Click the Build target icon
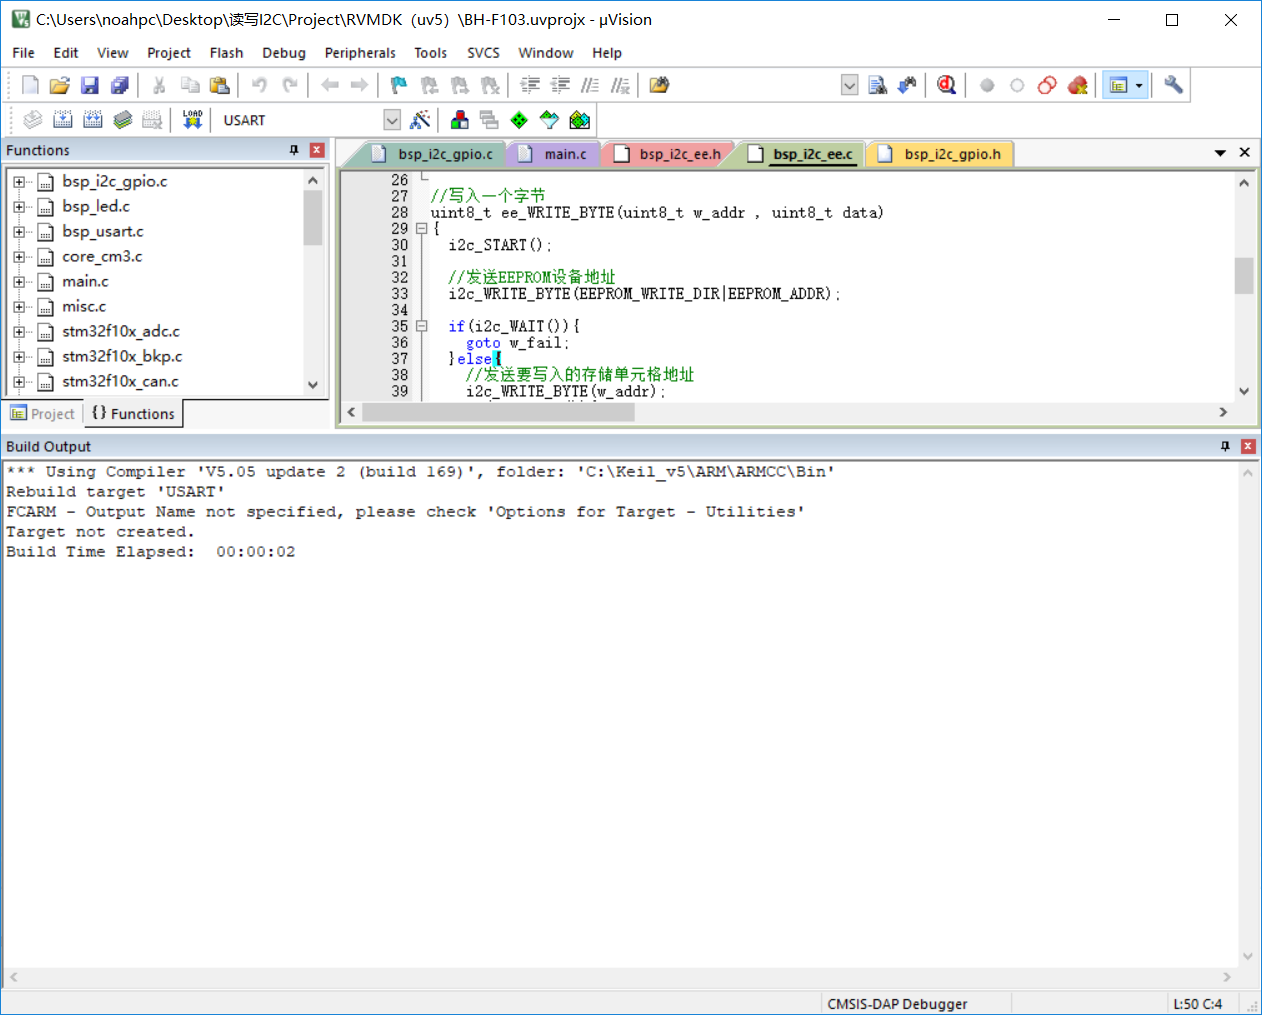 (62, 120)
